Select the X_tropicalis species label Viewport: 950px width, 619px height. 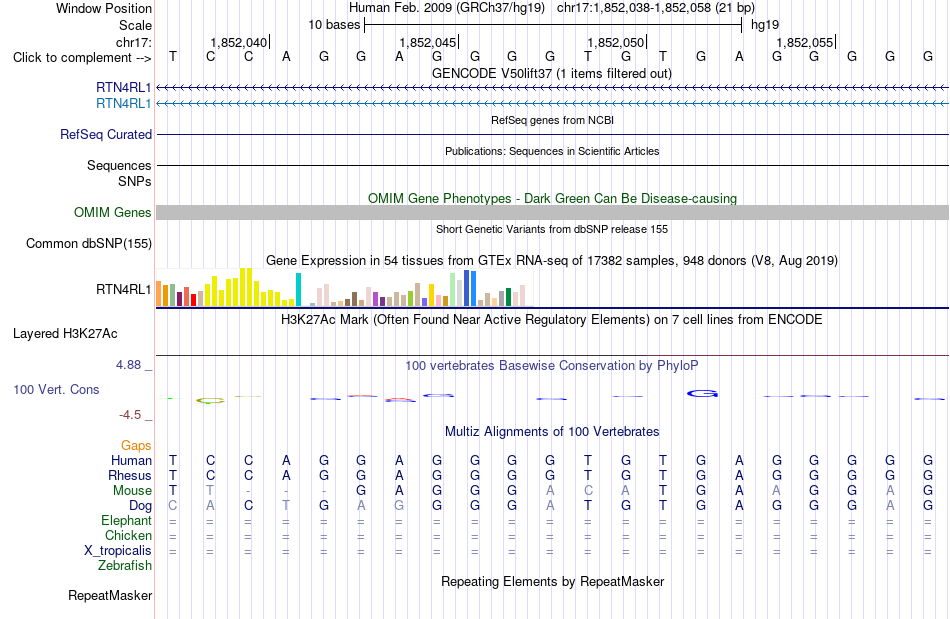click(118, 551)
